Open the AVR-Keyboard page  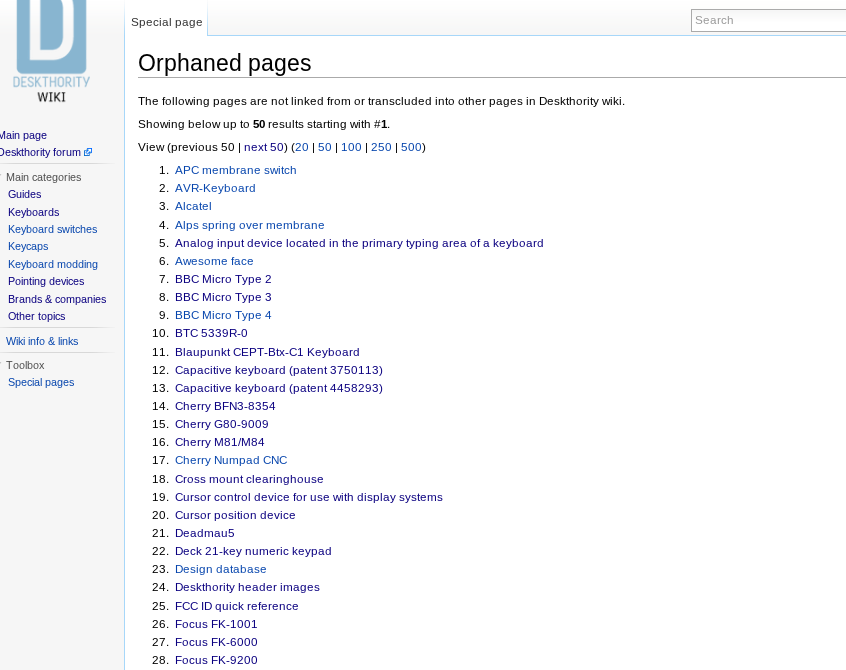(215, 188)
